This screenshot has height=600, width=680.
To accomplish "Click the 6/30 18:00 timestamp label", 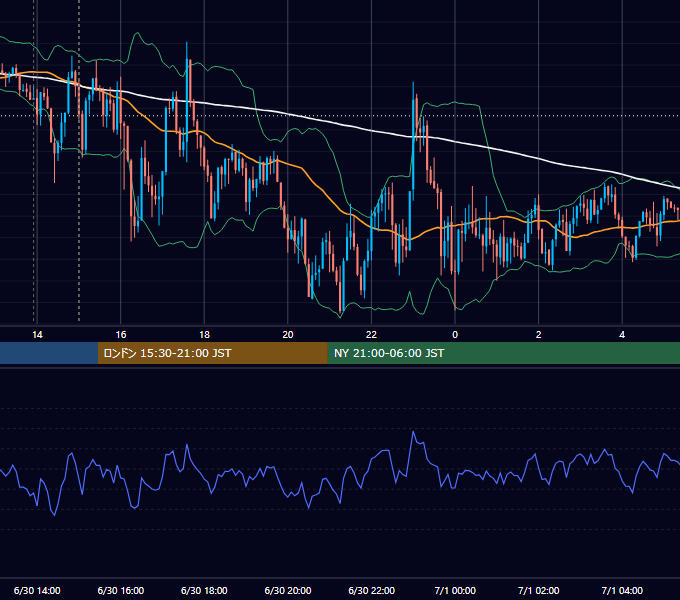I will coord(204,590).
